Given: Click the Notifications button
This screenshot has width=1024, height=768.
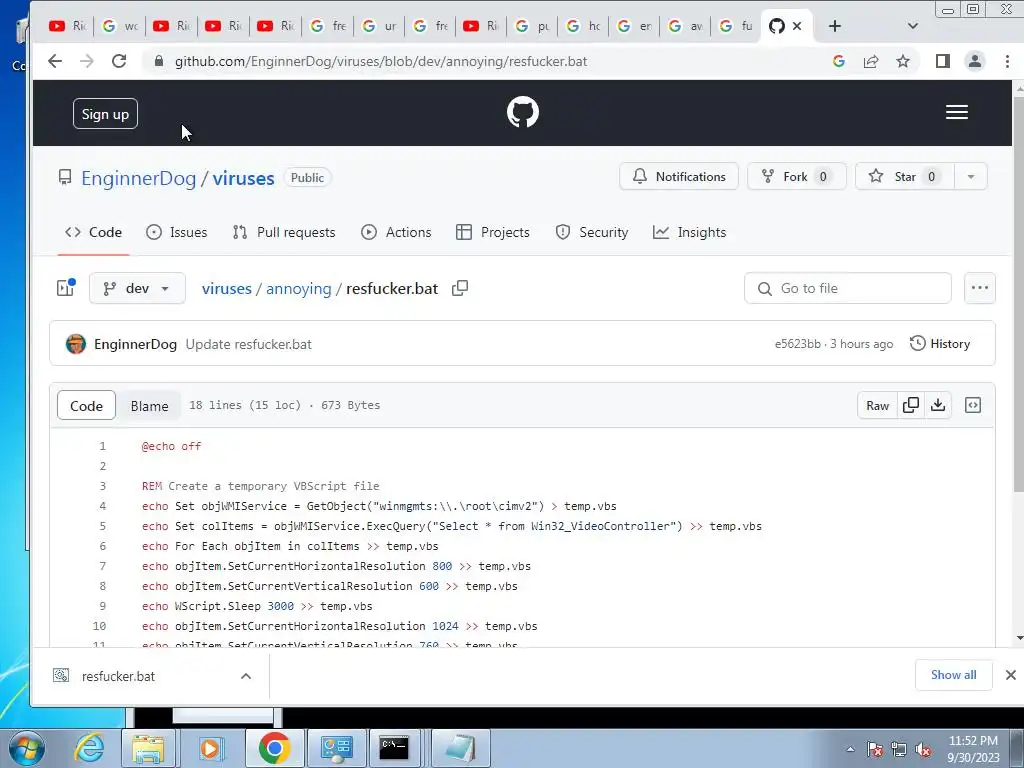Looking at the screenshot, I should point(679,176).
